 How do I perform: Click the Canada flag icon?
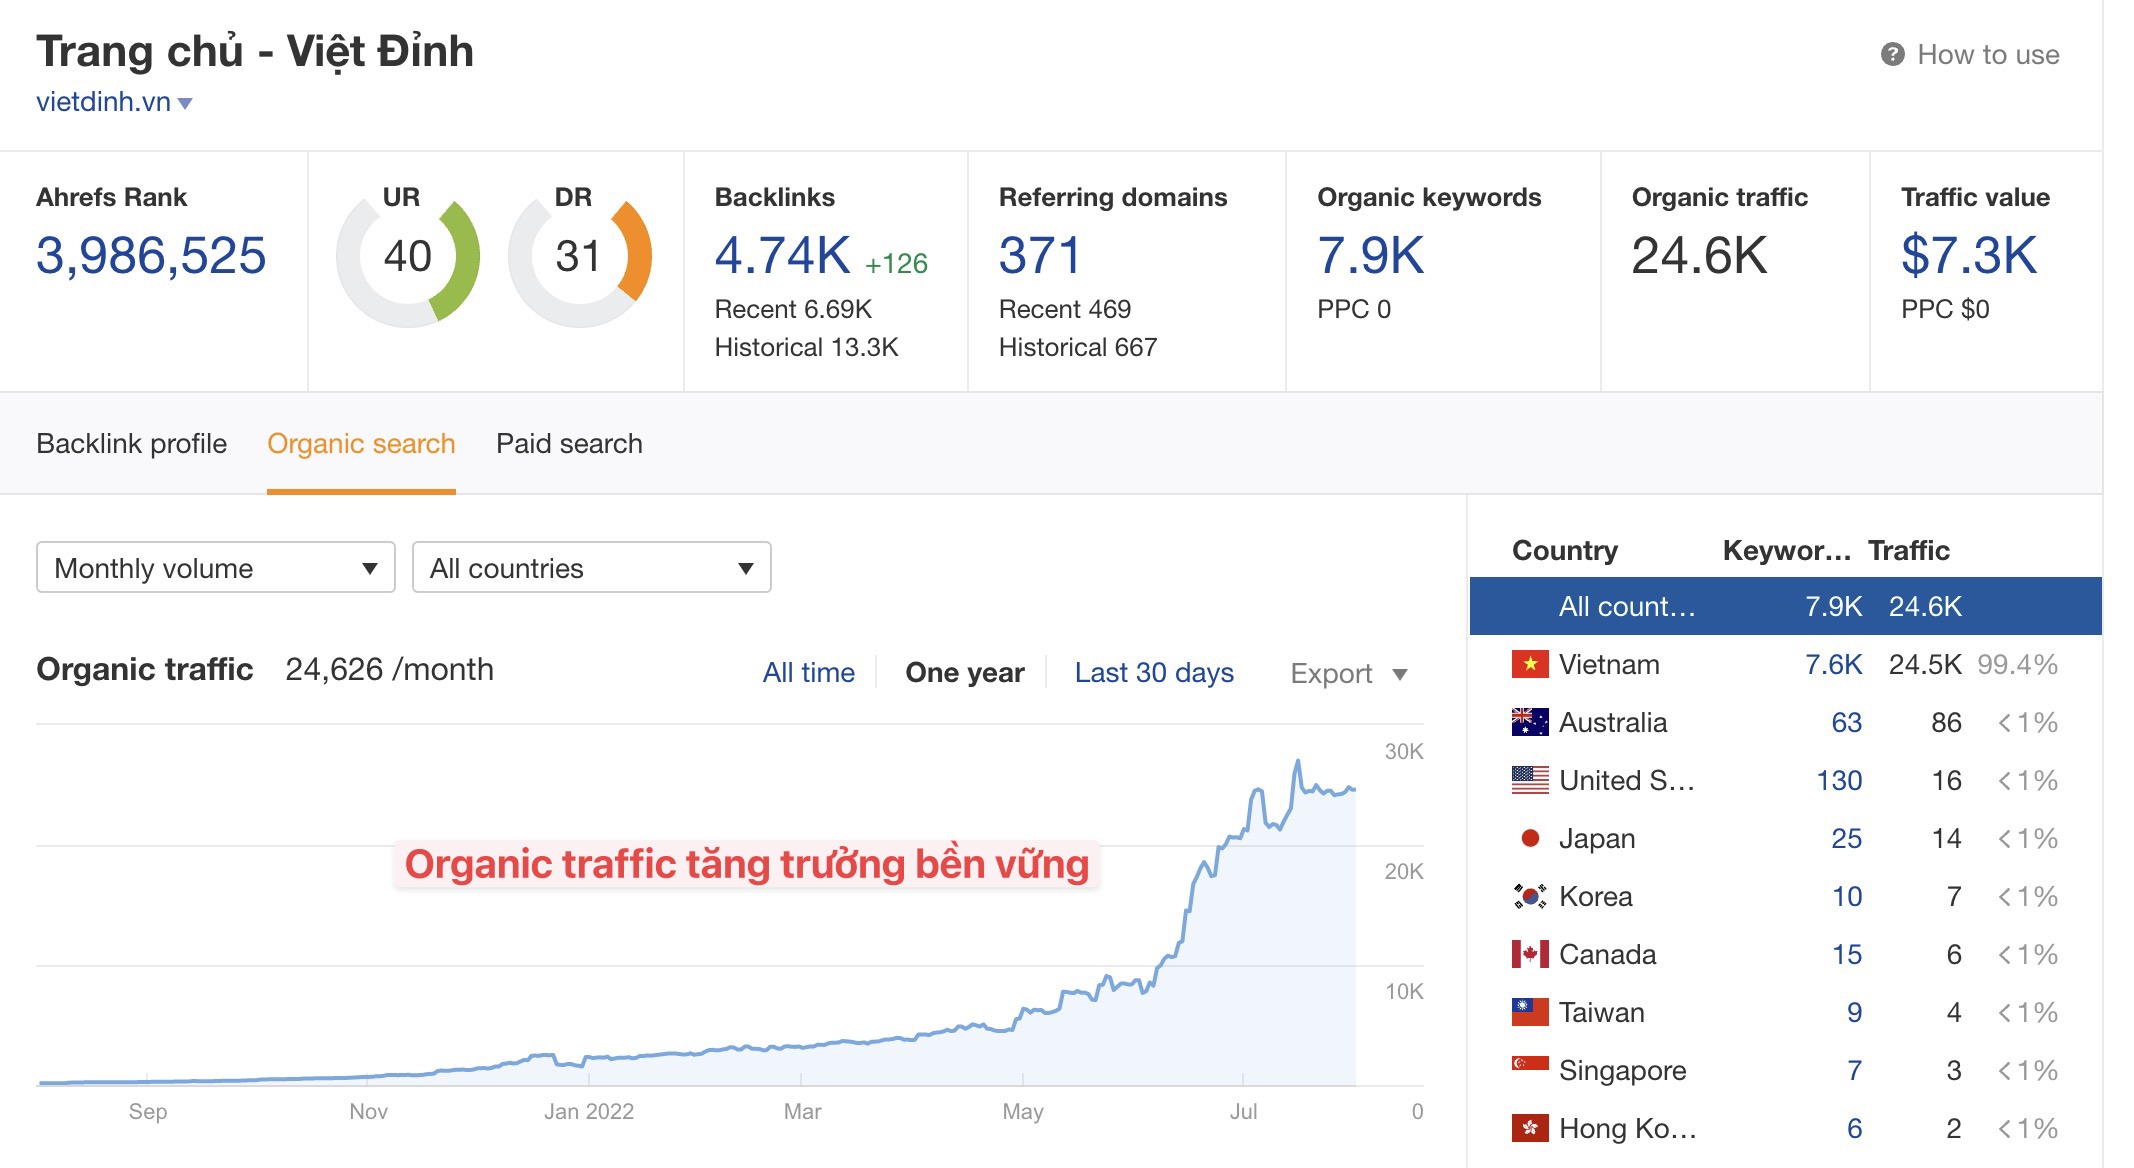click(1530, 954)
